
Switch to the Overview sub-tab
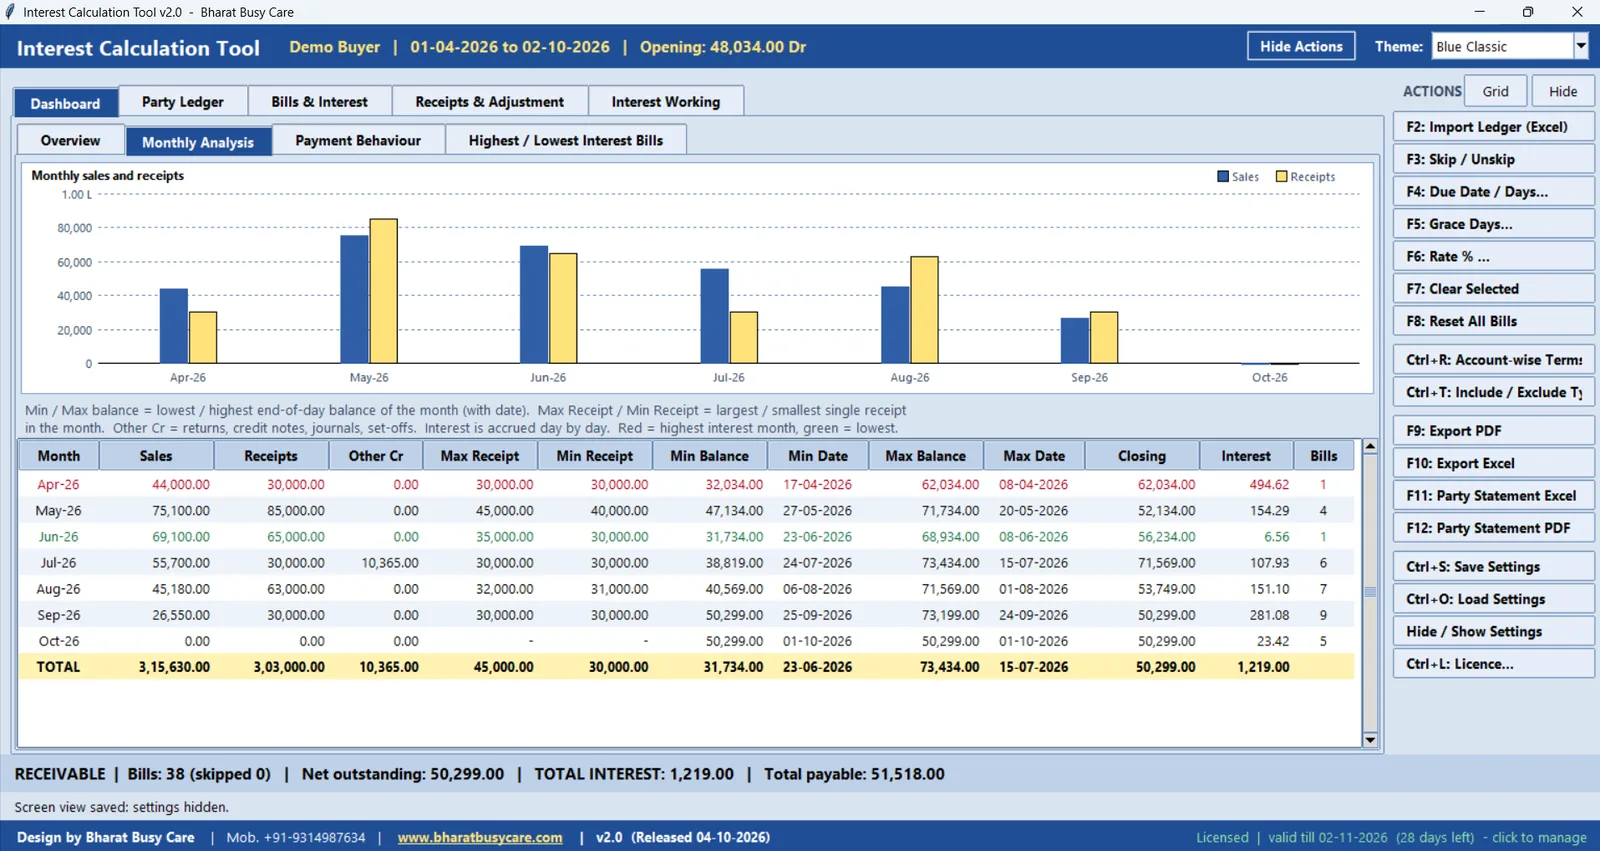click(x=70, y=140)
